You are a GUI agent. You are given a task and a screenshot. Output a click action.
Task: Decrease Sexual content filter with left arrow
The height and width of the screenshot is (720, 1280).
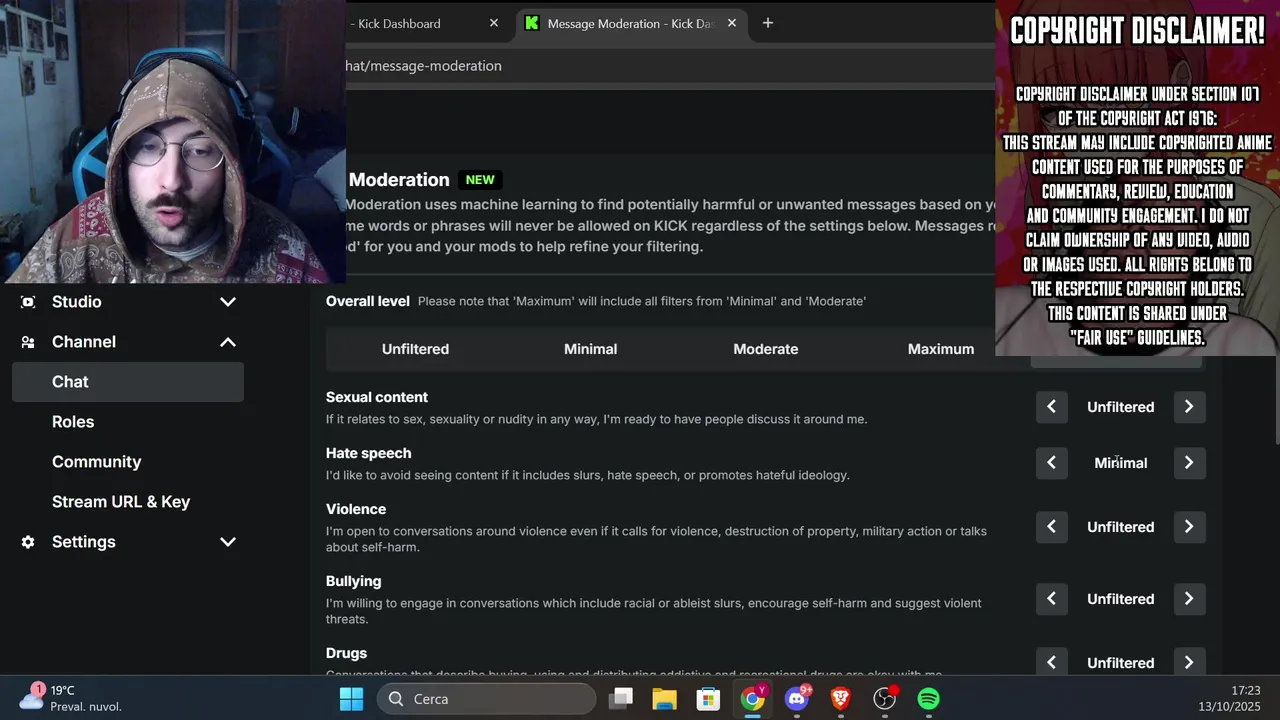point(1051,407)
